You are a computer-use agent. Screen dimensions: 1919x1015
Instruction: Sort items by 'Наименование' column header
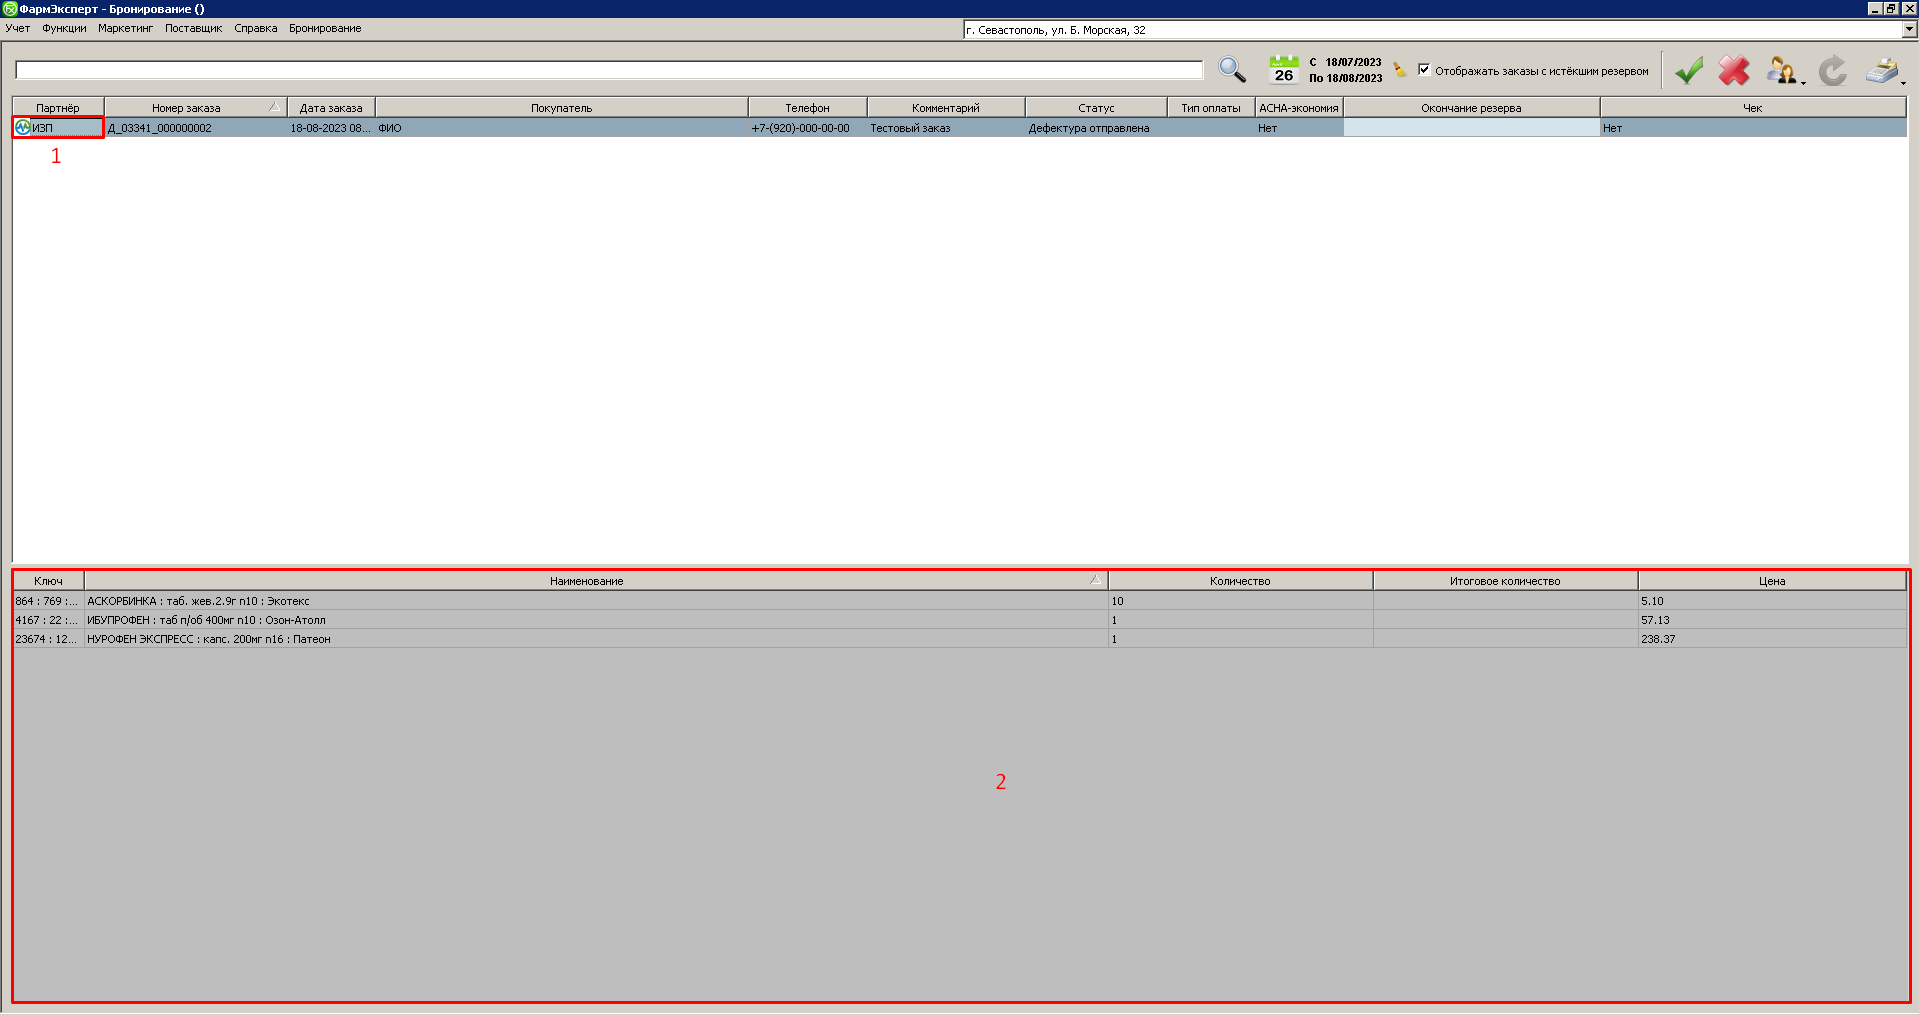click(587, 581)
